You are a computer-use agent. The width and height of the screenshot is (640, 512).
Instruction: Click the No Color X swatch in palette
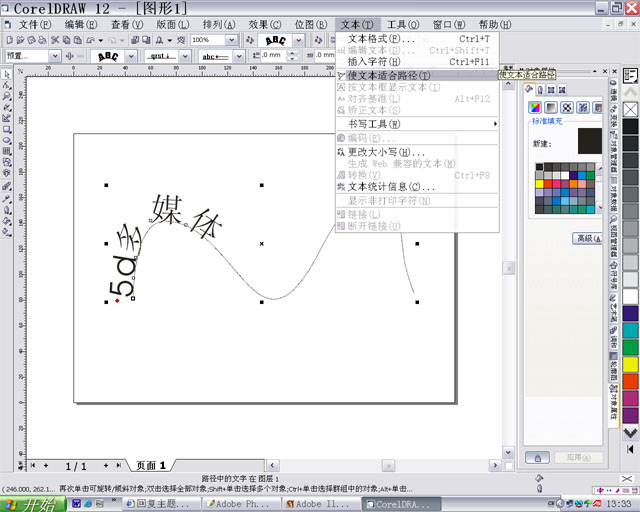(631, 109)
